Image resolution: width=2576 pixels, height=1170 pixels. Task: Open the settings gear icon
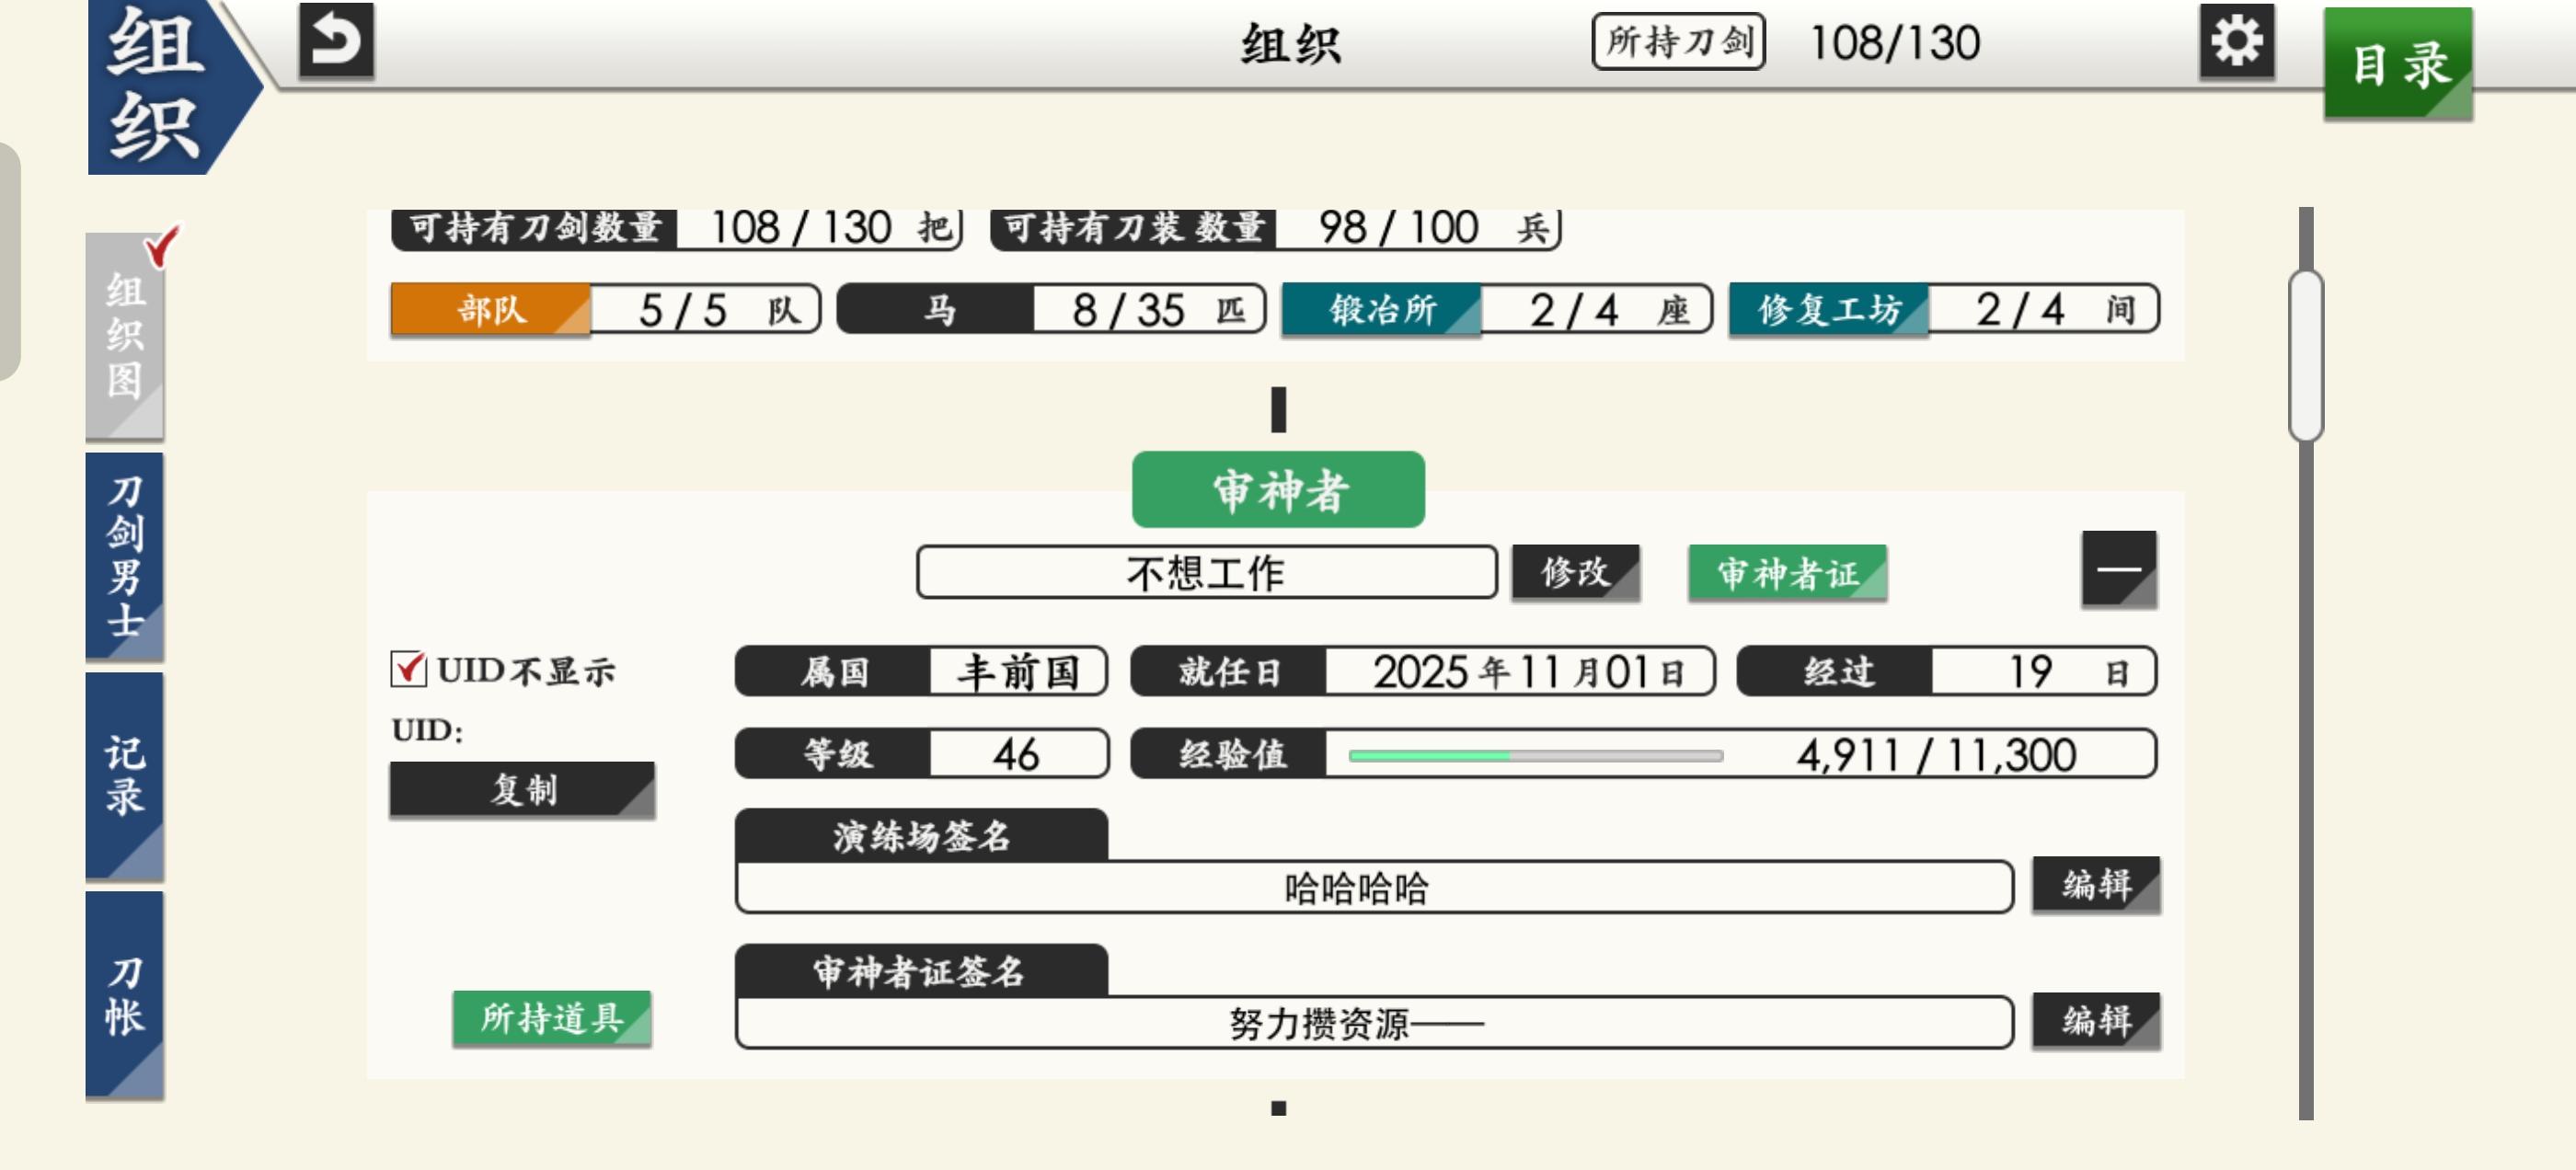pyautogui.click(x=2236, y=41)
